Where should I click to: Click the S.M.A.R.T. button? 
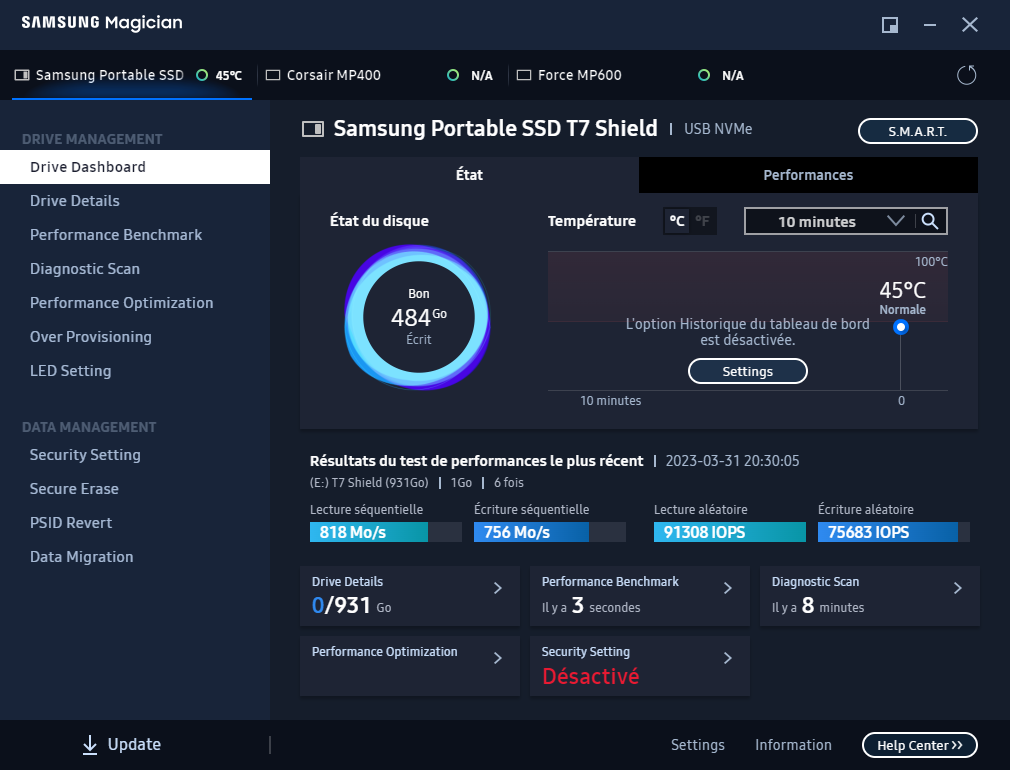click(917, 131)
